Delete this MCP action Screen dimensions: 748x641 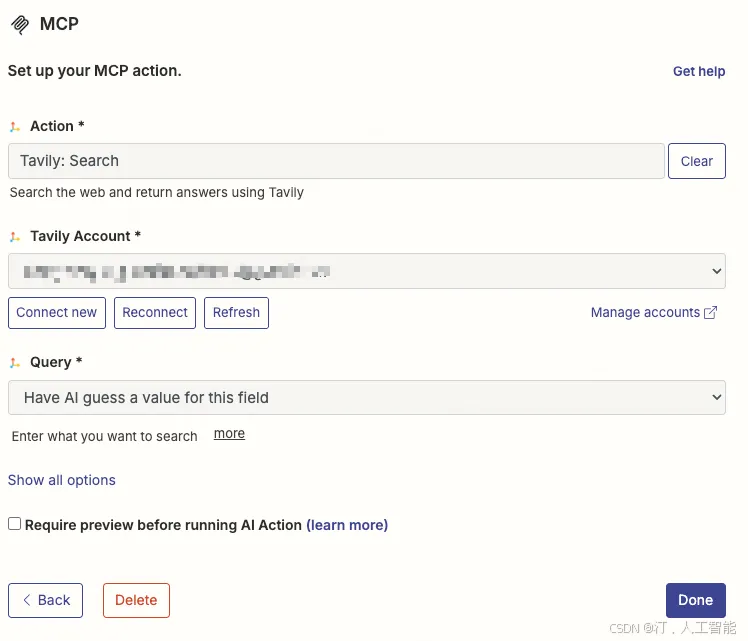pyautogui.click(x=136, y=600)
